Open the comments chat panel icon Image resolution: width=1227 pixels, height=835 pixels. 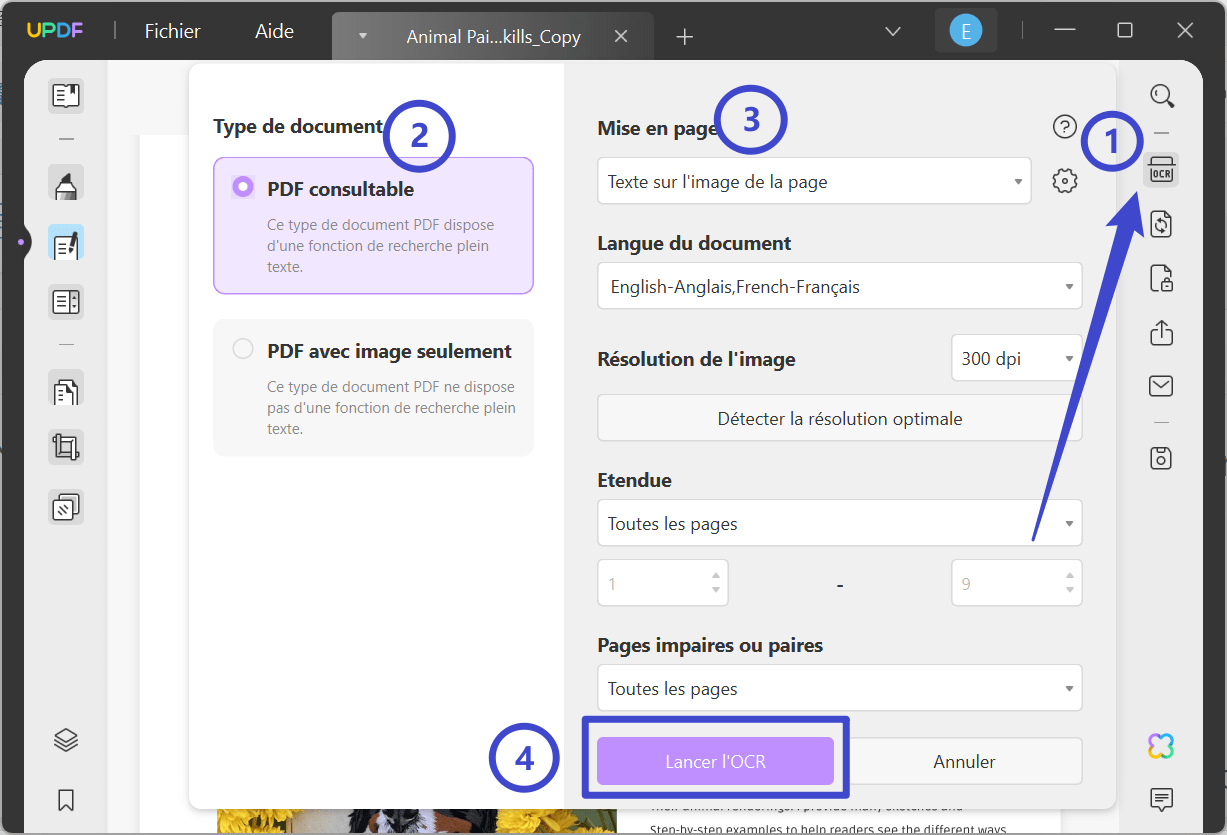pos(1161,799)
